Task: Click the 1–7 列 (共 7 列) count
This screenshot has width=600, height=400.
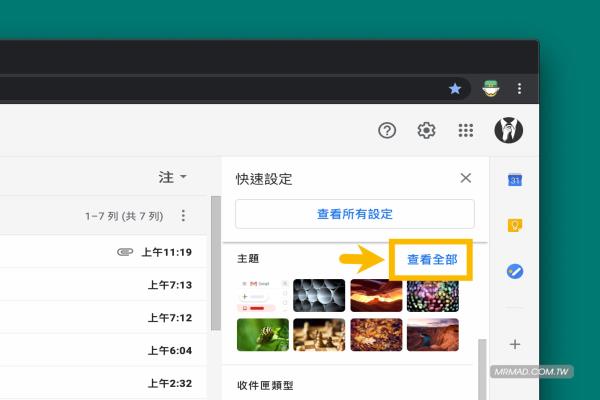Action: click(124, 216)
